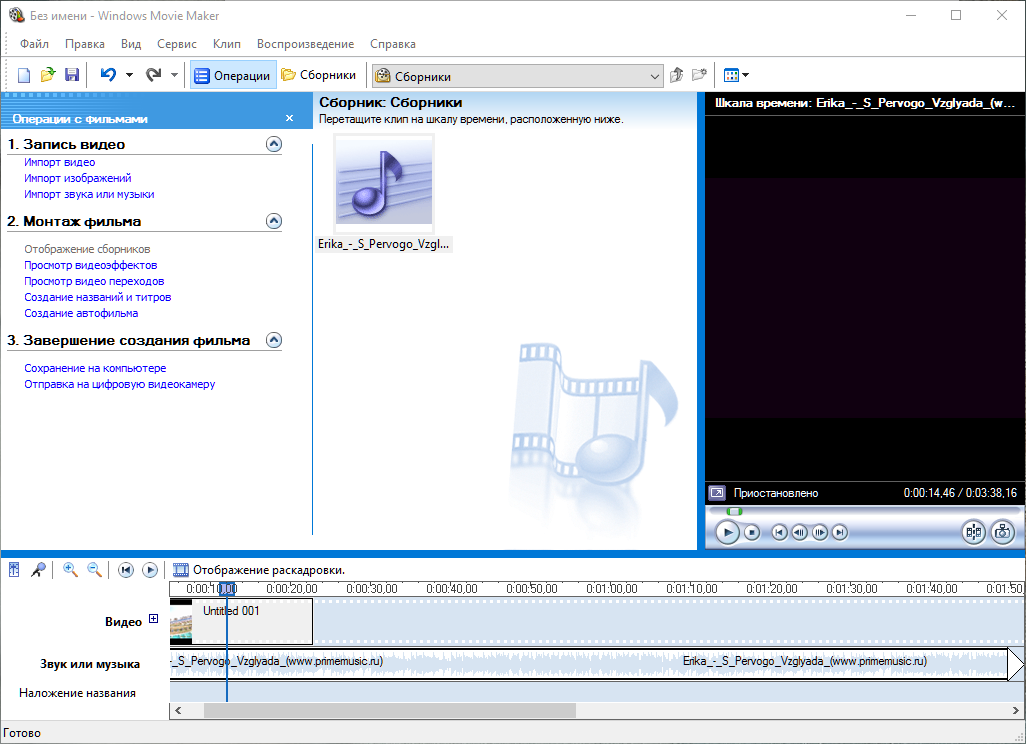Open Просмотр видеоэффектов link

[90, 265]
